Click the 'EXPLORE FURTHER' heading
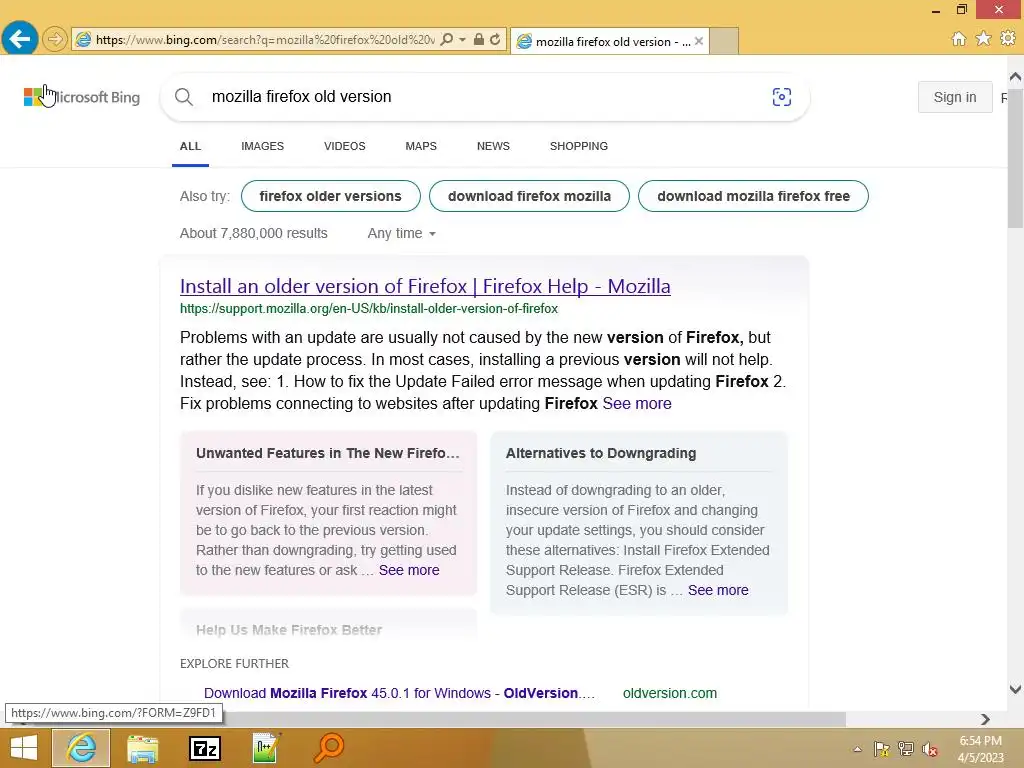The image size is (1024, 768). click(x=234, y=664)
